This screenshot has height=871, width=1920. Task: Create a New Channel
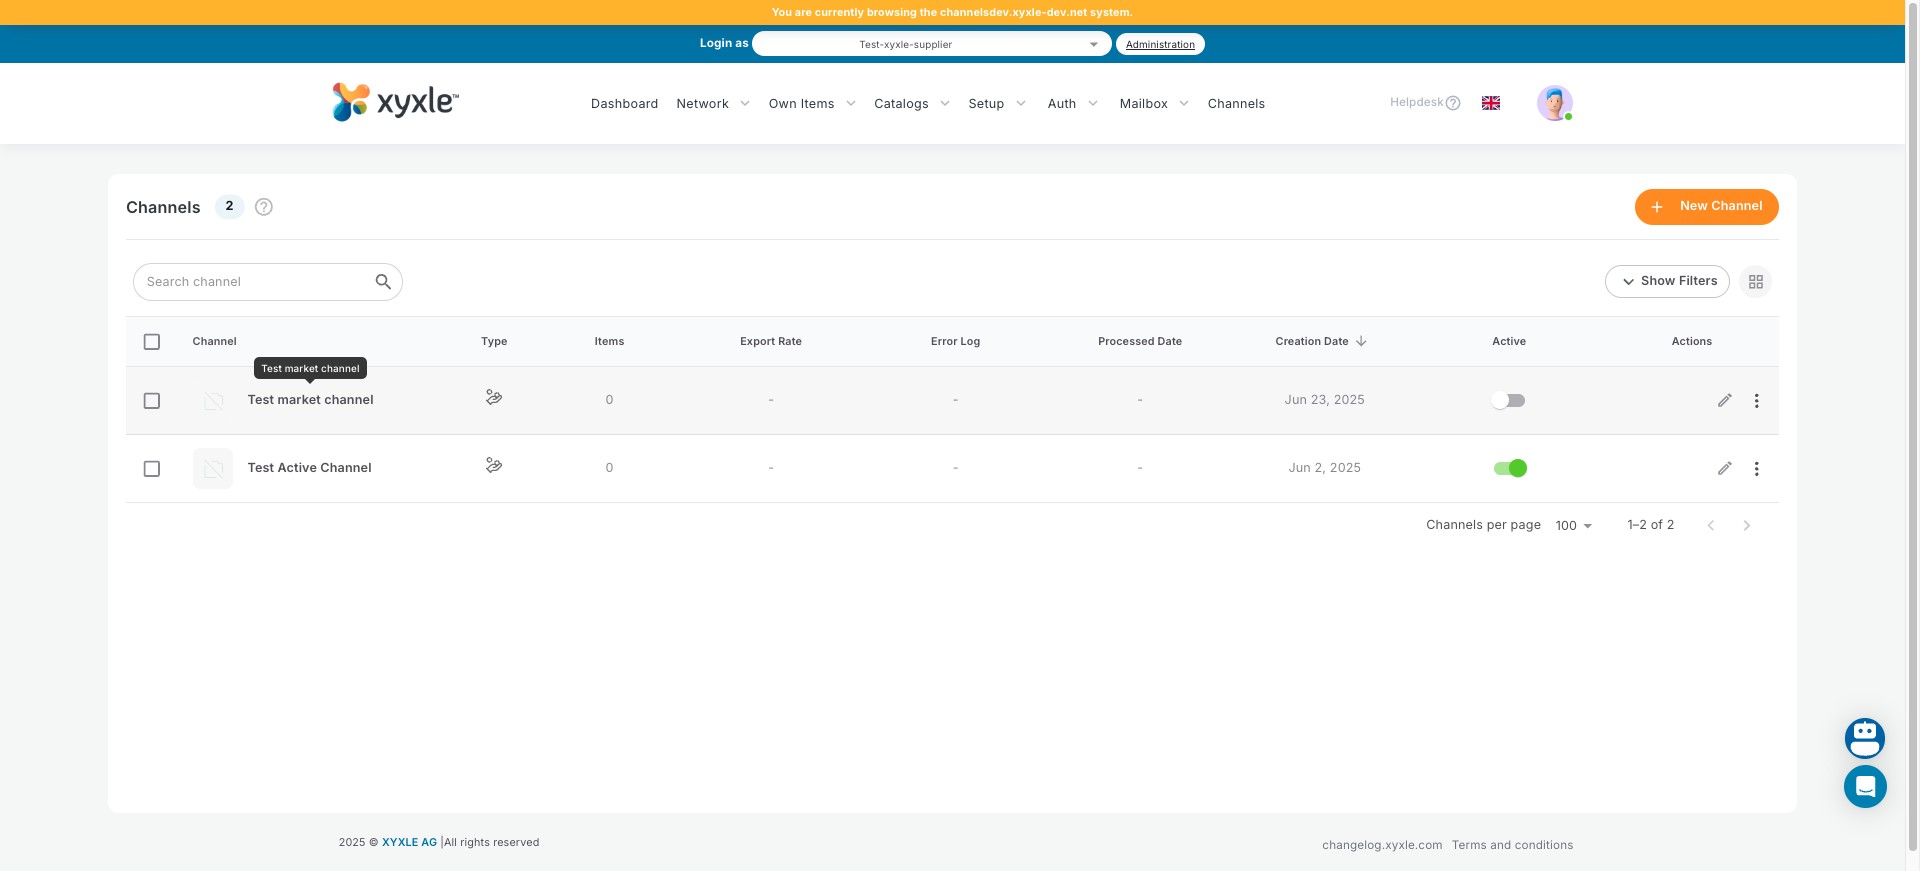tap(1706, 207)
